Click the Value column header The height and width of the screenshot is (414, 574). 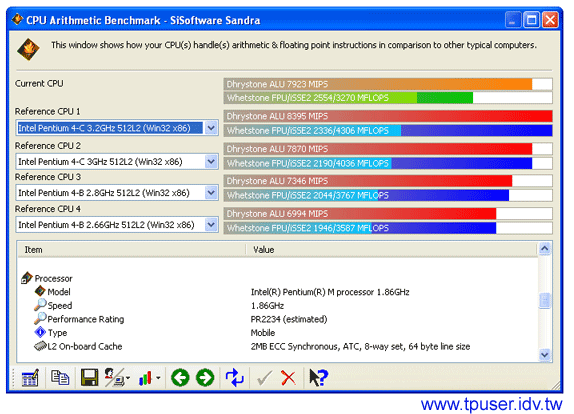[392, 250]
